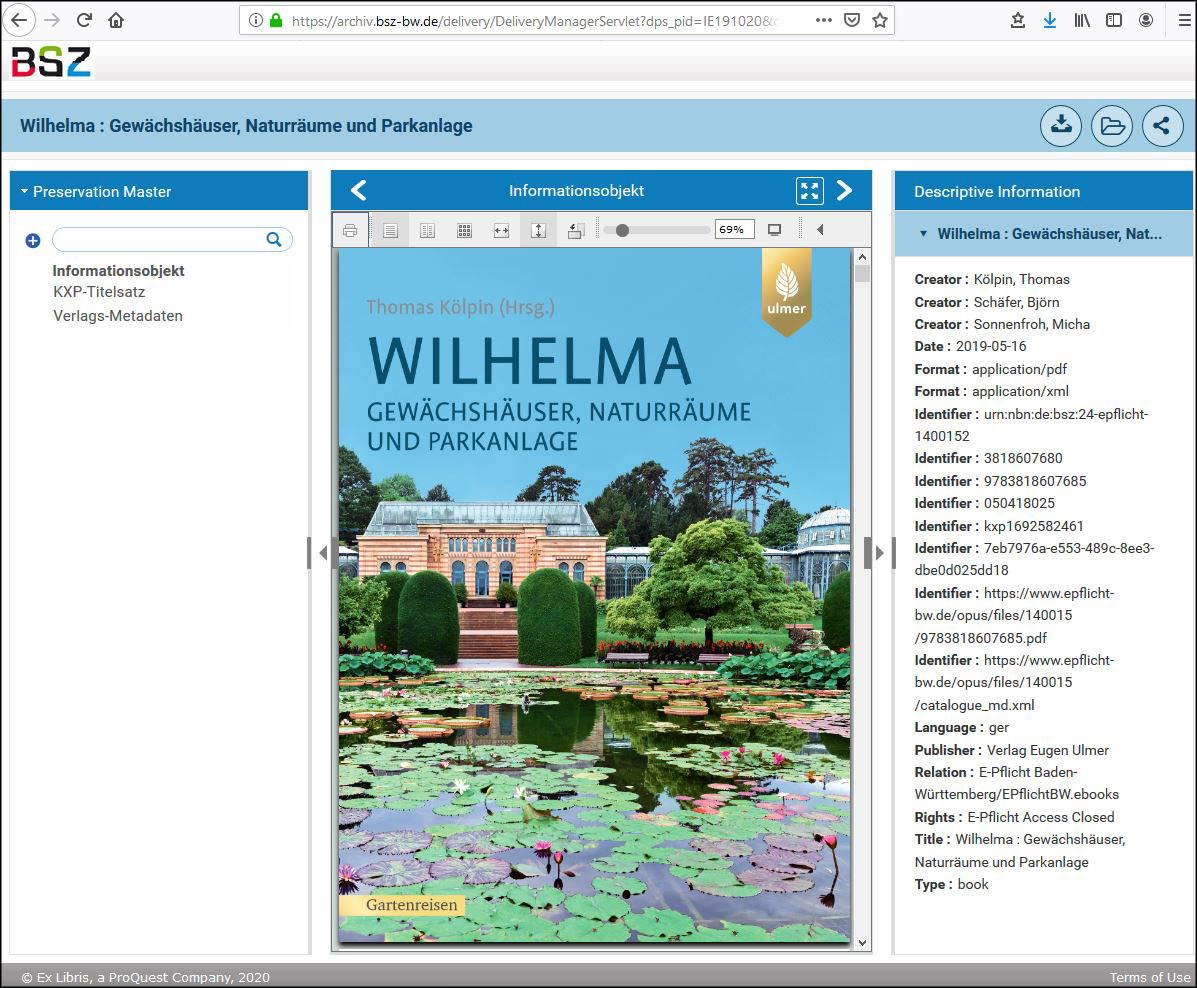1197x988 pixels.
Task: Fit page to height
Action: (x=538, y=230)
